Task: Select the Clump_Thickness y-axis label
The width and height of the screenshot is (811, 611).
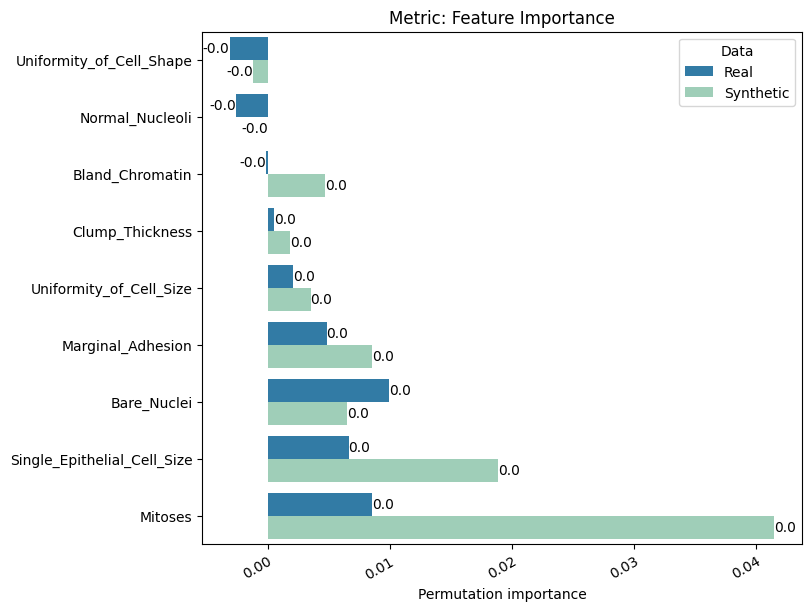Action: pos(132,232)
